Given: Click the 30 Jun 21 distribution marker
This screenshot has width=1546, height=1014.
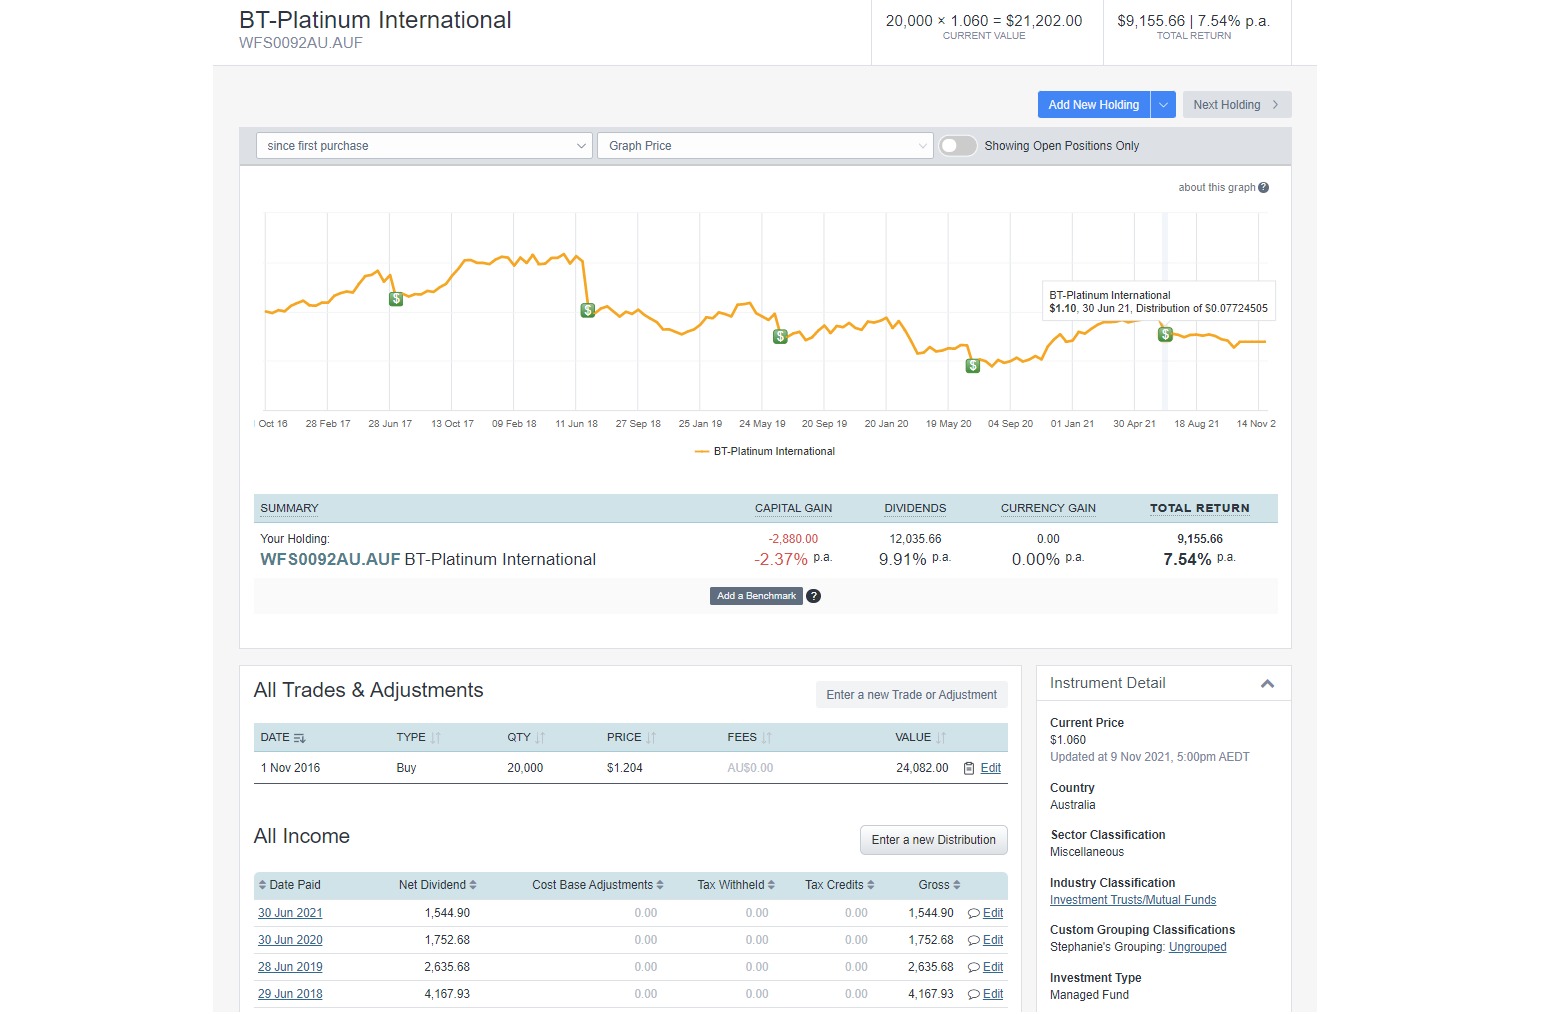Looking at the screenshot, I should click(x=1165, y=335).
